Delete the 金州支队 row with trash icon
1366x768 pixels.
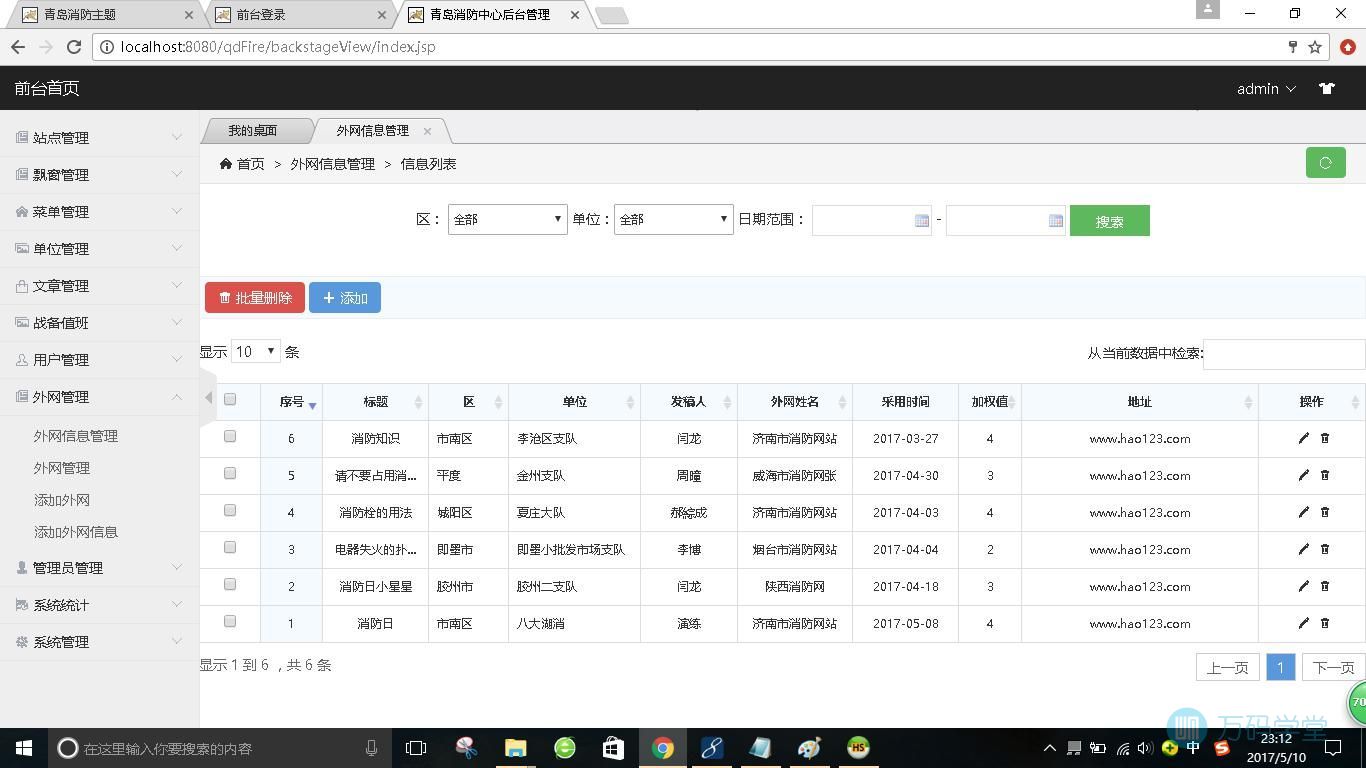[1325, 475]
